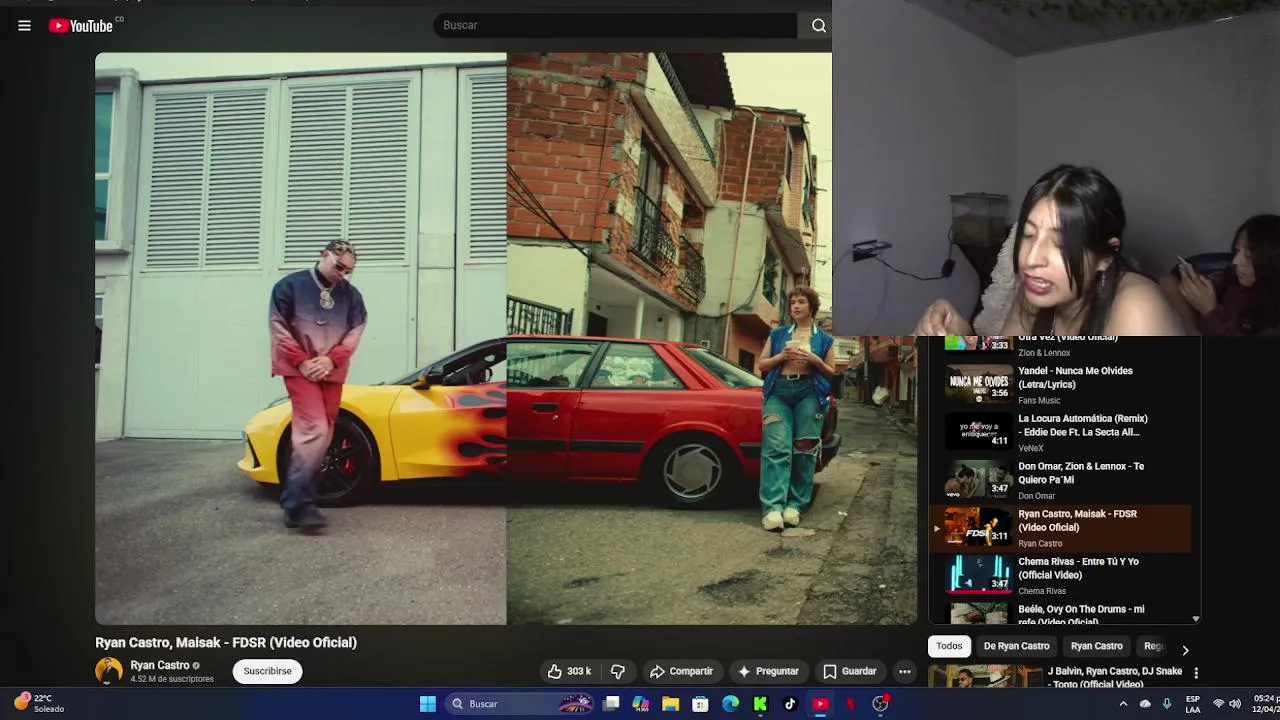Select the Todos filter chip
Screen dimensions: 1280x720
949,646
